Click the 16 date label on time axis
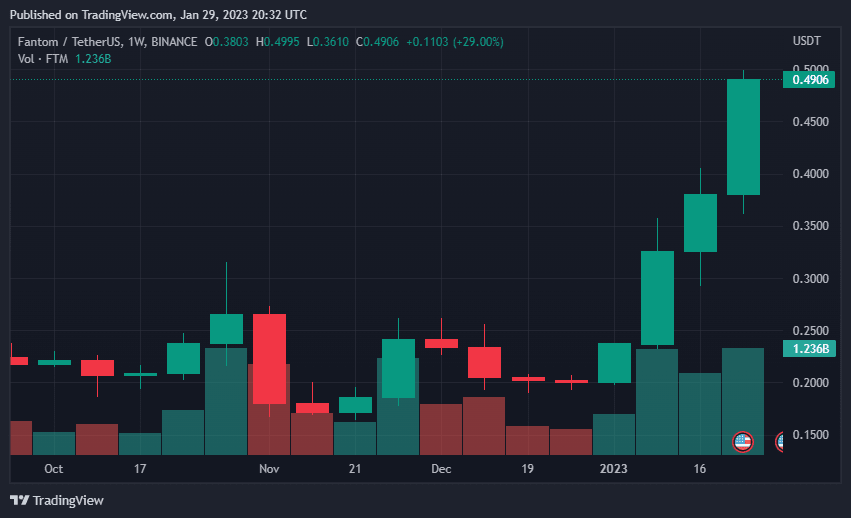Image resolution: width=851 pixels, height=518 pixels. pyautogui.click(x=700, y=469)
